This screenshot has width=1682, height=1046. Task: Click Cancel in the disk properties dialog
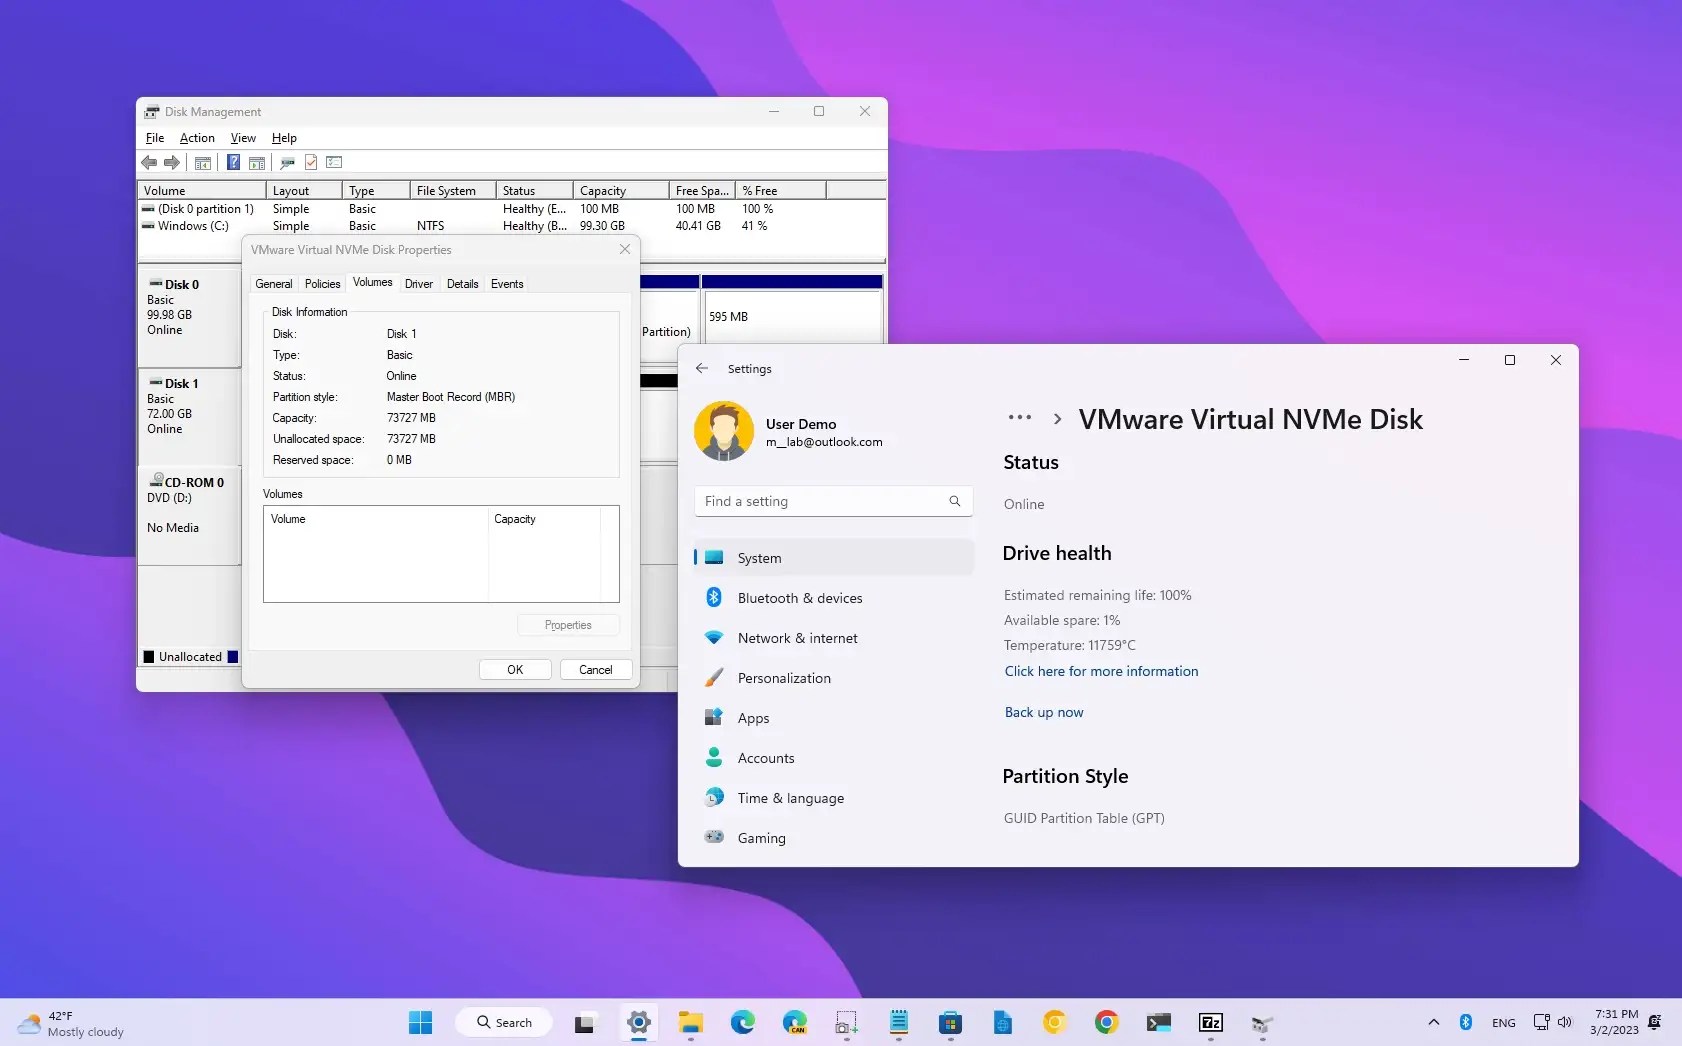click(x=594, y=669)
